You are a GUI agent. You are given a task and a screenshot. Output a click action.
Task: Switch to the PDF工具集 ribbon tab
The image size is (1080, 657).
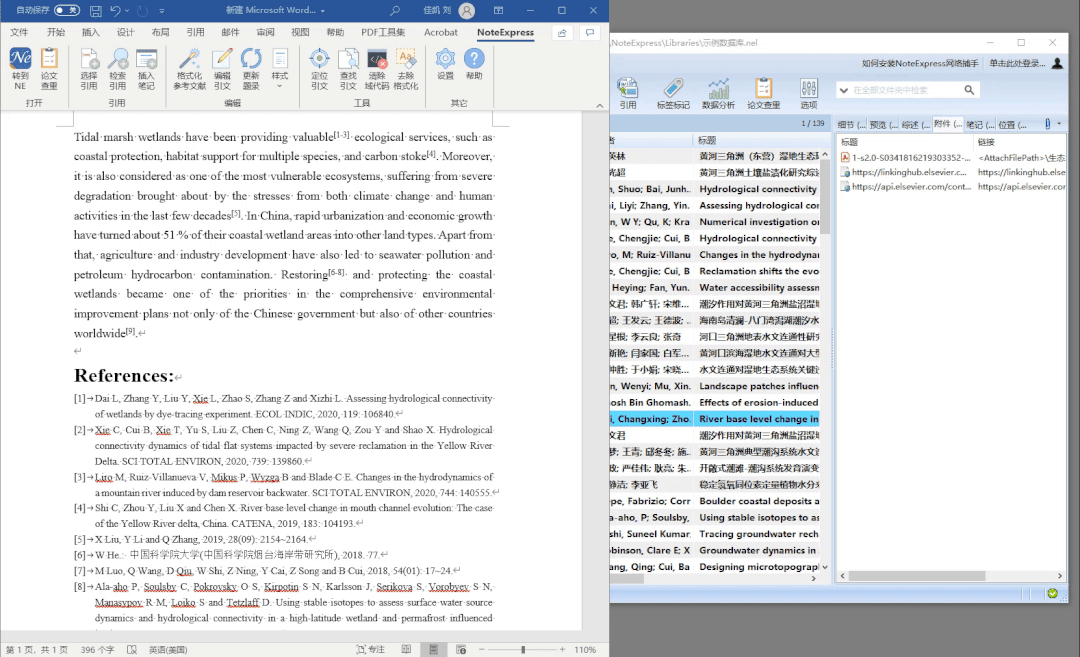[x=383, y=32]
